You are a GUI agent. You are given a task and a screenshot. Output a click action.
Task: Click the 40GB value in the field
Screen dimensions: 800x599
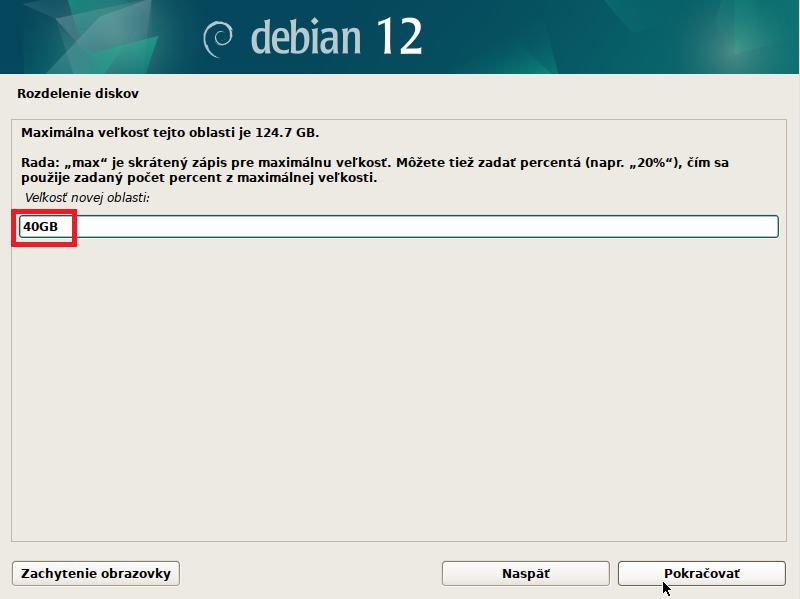41,227
